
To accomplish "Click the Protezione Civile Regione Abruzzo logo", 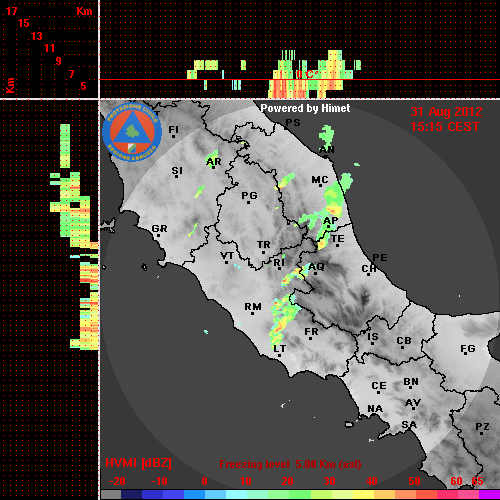I will 132,132.
